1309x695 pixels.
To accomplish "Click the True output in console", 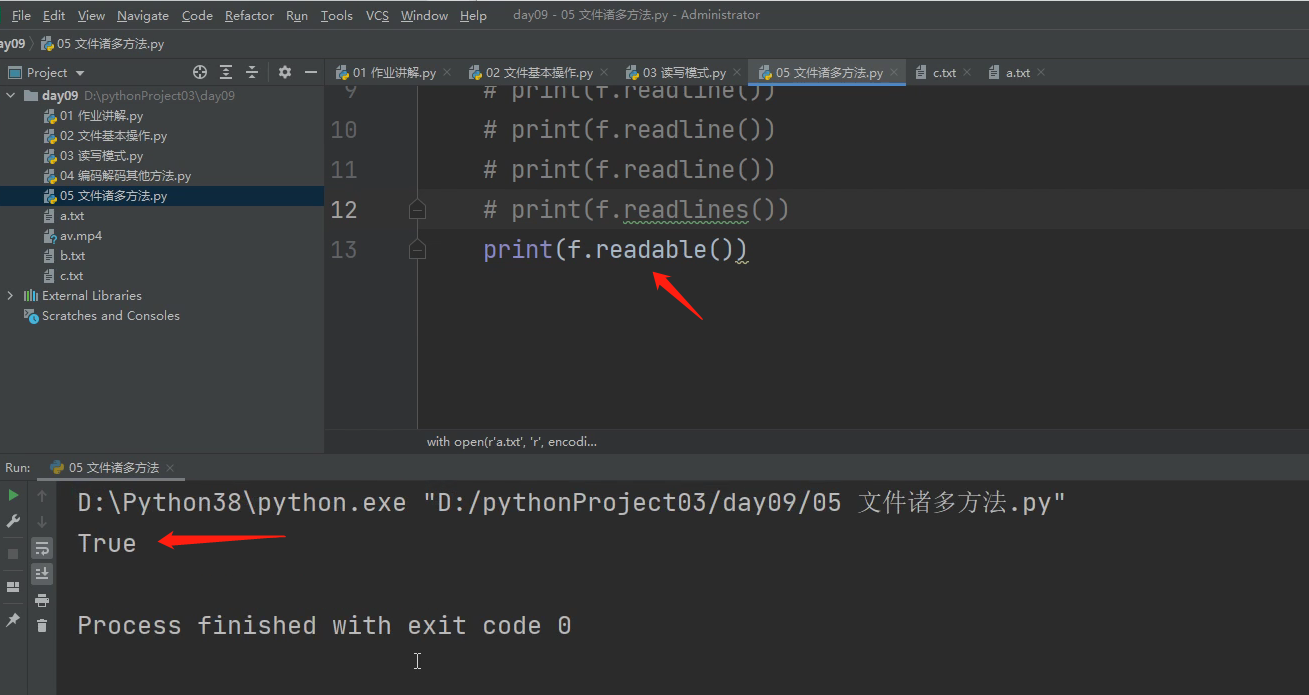I will [x=107, y=543].
